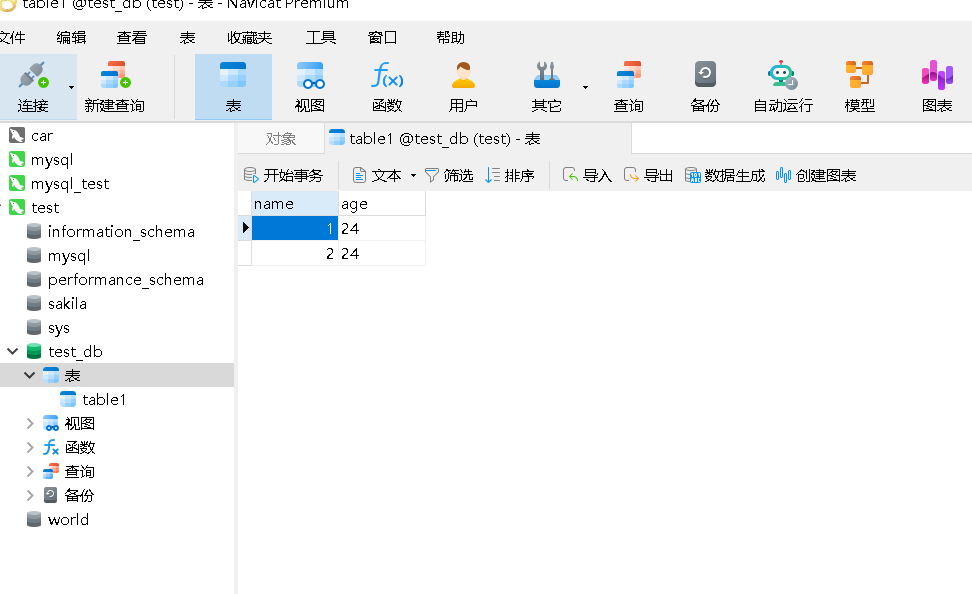The image size is (972, 594).
Task: Select the Table (表) toolbar icon
Action: 233,87
